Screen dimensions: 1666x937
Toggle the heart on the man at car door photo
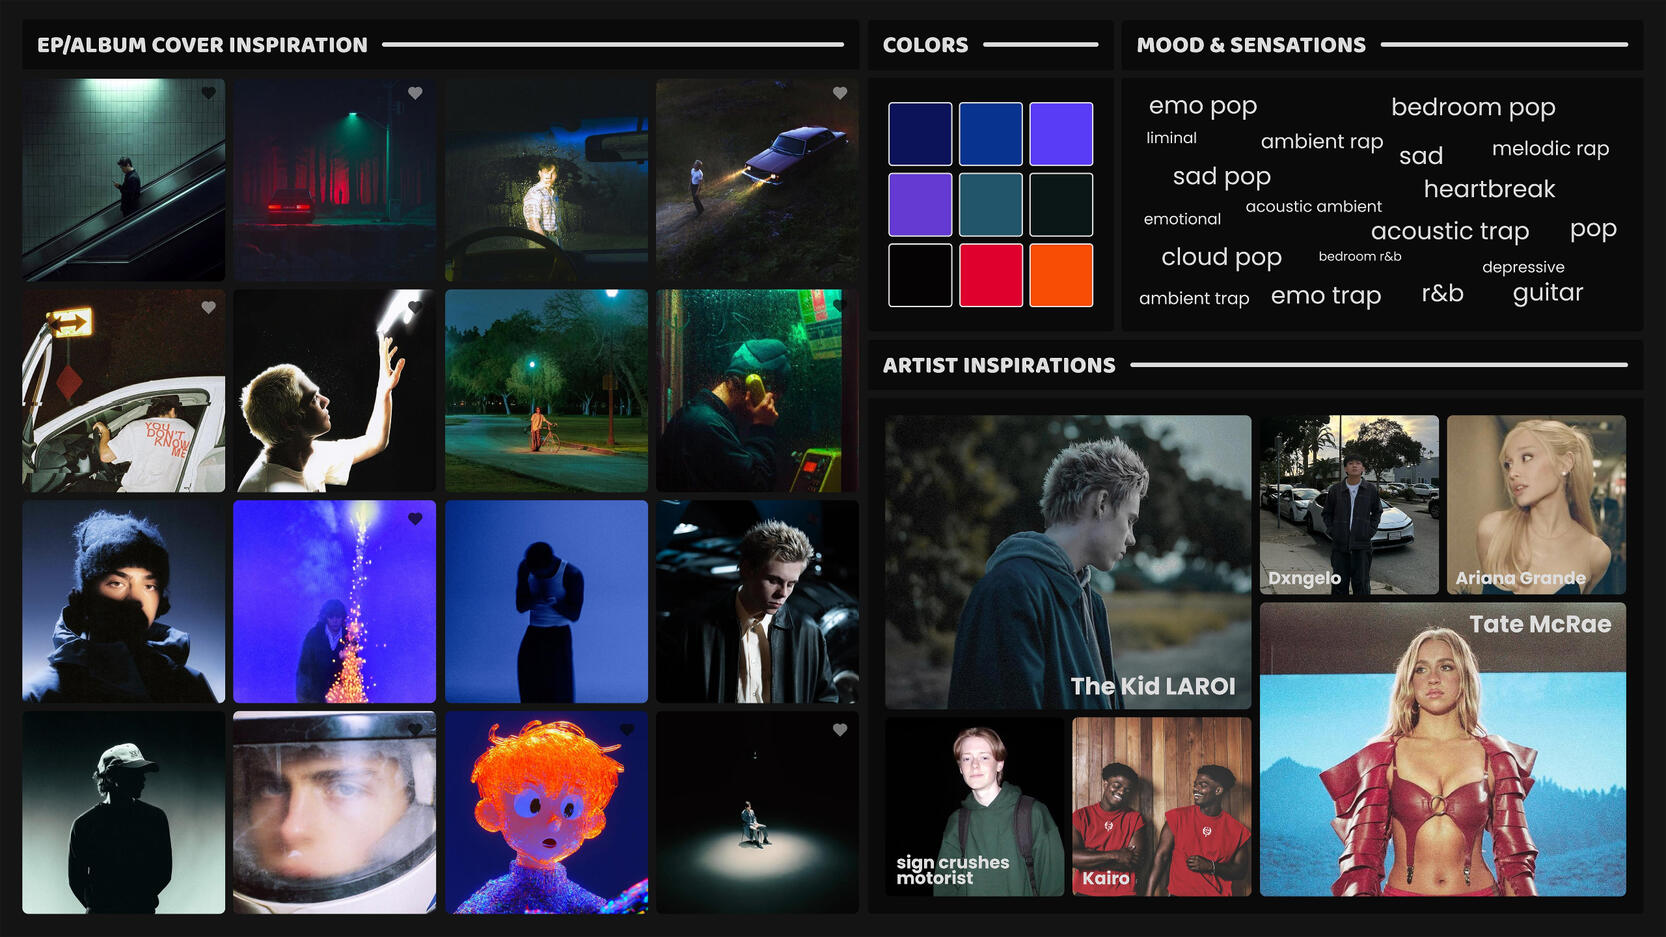pyautogui.click(x=207, y=307)
